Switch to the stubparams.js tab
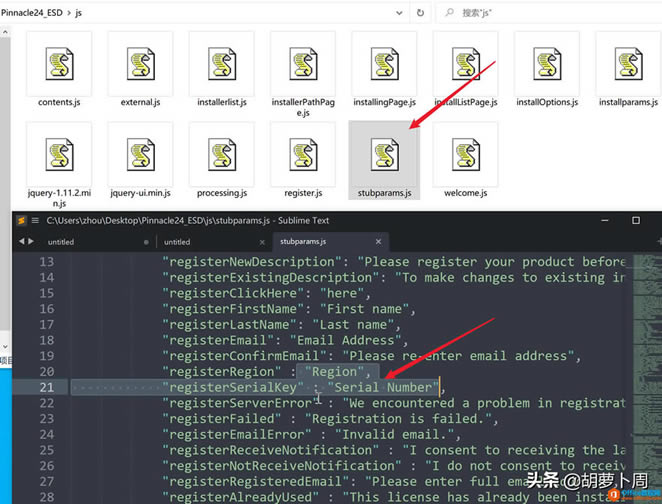 [303, 241]
